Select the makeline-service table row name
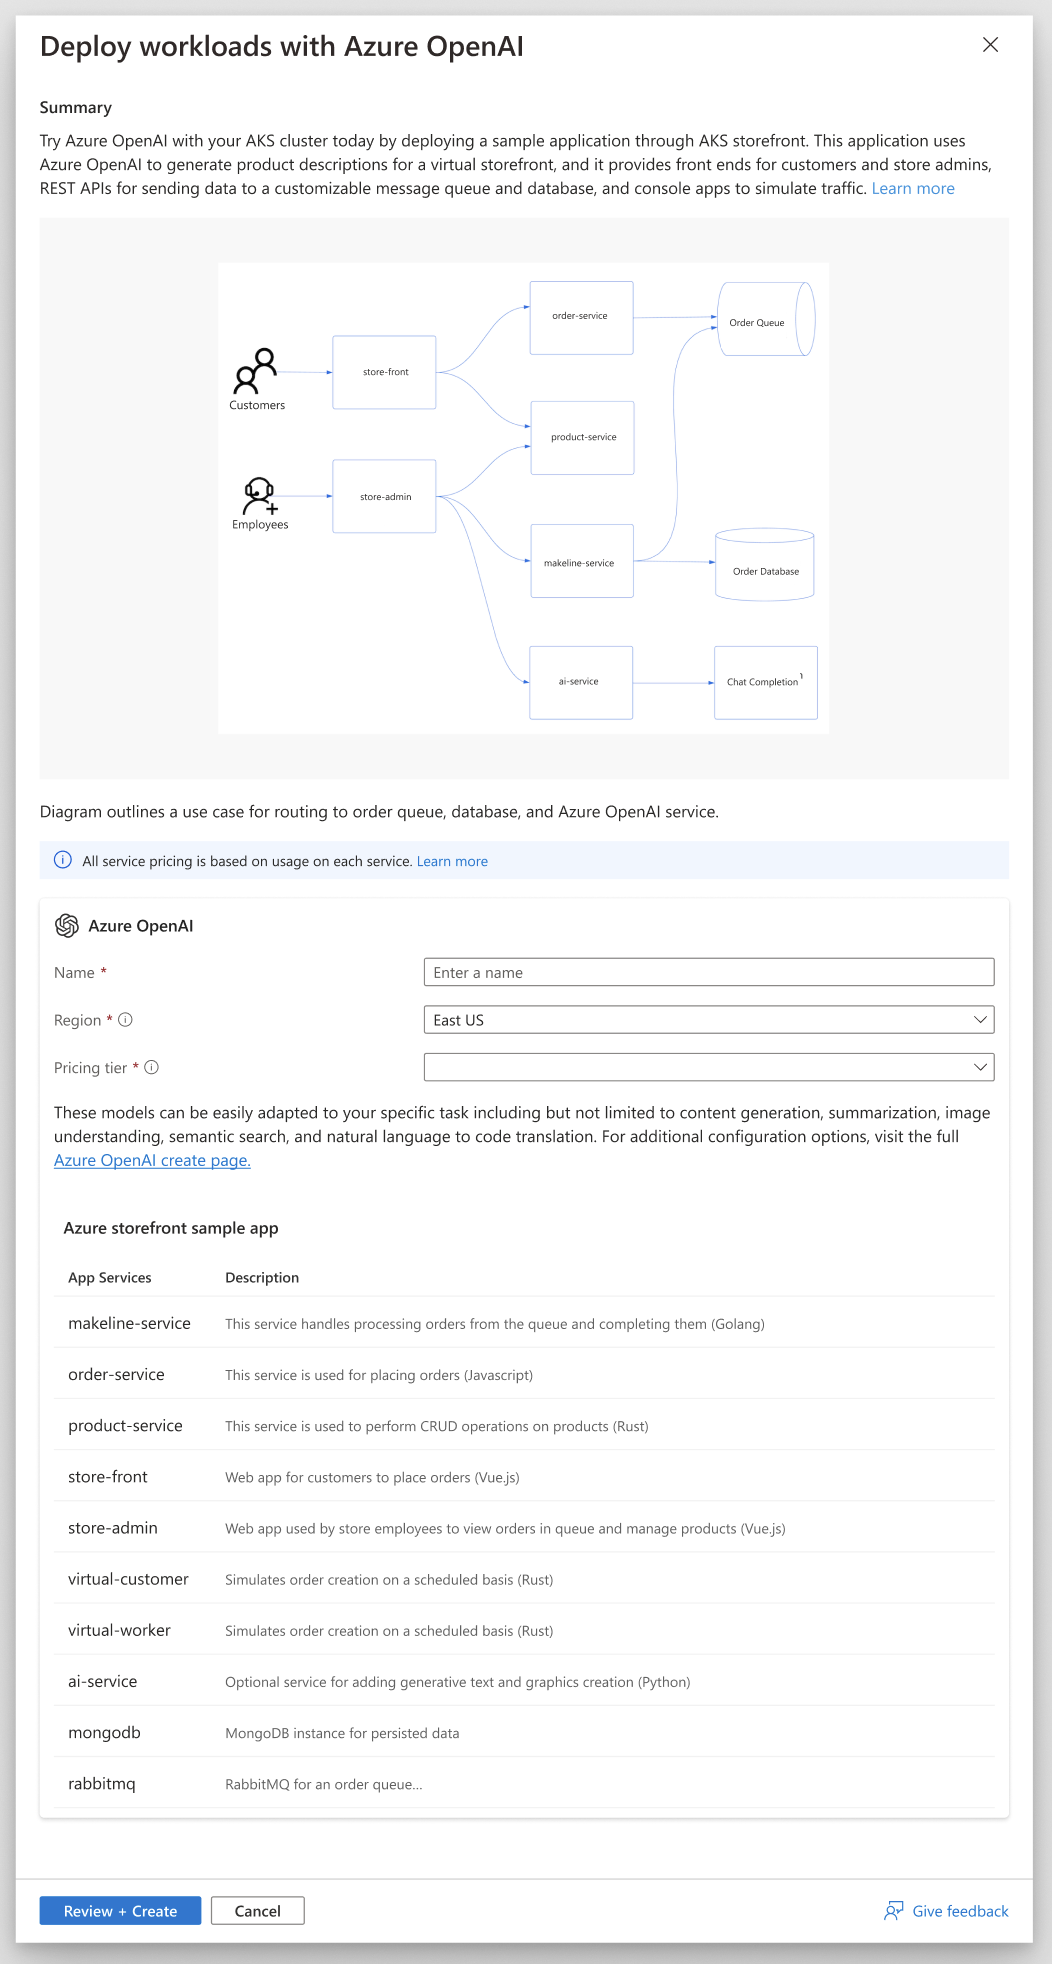Screen dimensions: 1052x1964 (x=129, y=1323)
